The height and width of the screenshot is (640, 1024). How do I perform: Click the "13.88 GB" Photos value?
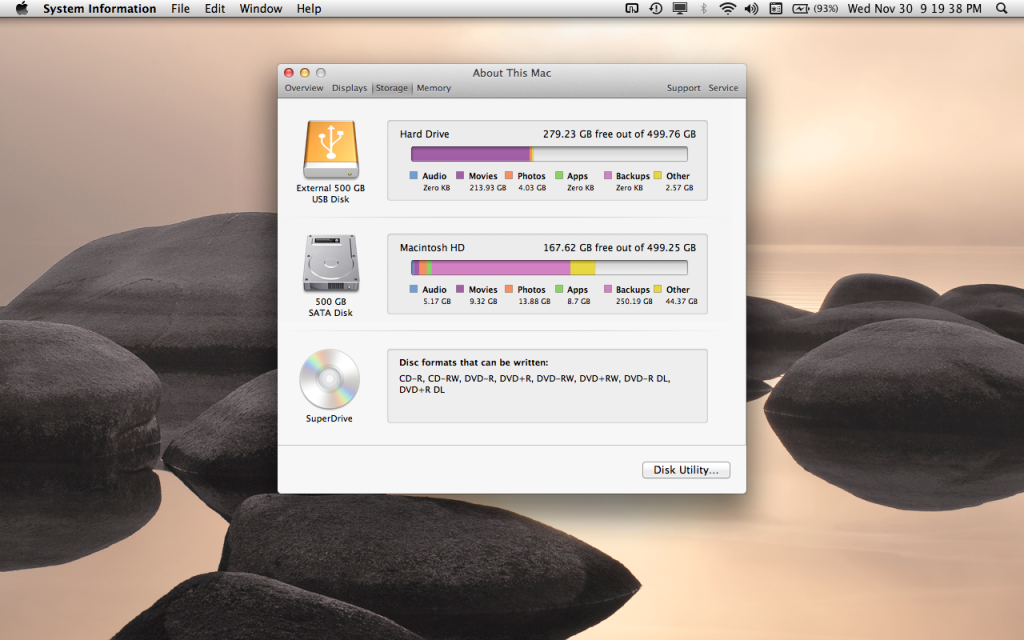click(x=534, y=301)
